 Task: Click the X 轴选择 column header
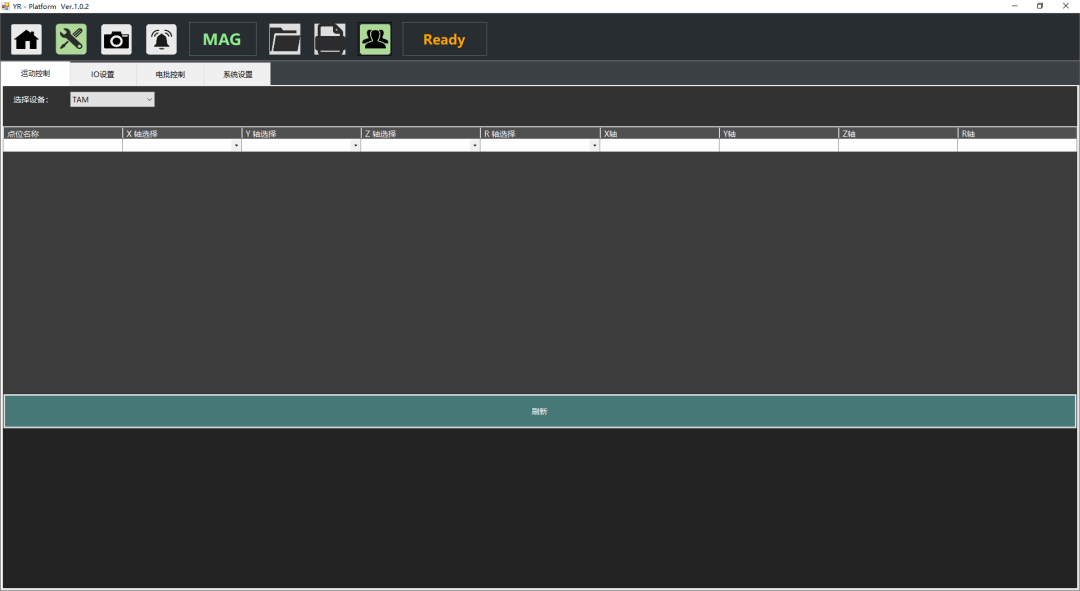click(x=182, y=134)
